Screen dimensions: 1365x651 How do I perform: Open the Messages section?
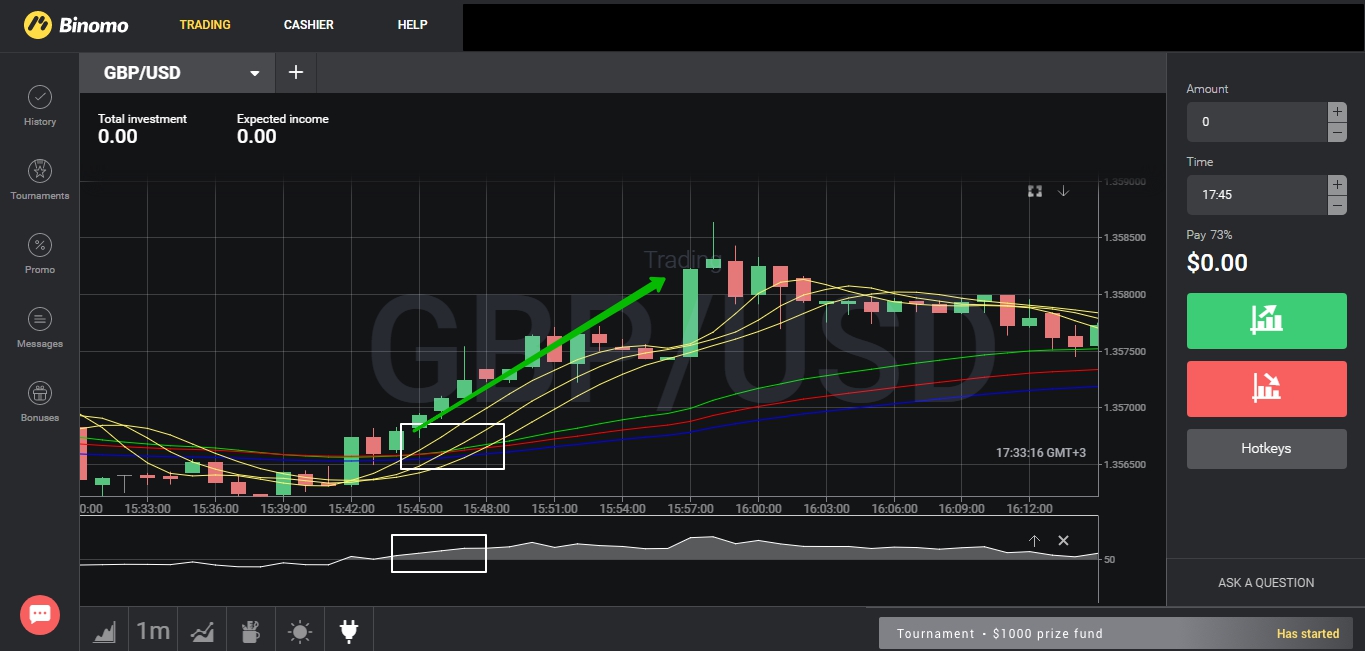click(x=40, y=328)
